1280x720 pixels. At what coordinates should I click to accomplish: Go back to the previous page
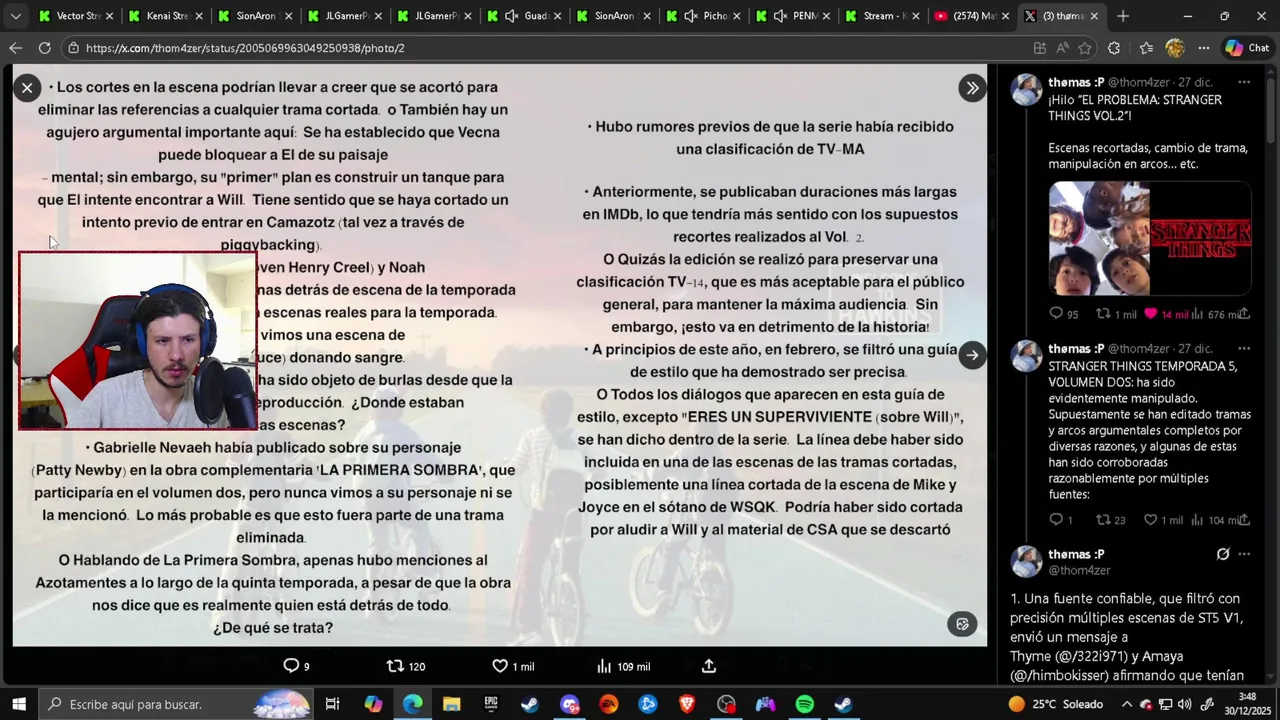click(15, 48)
